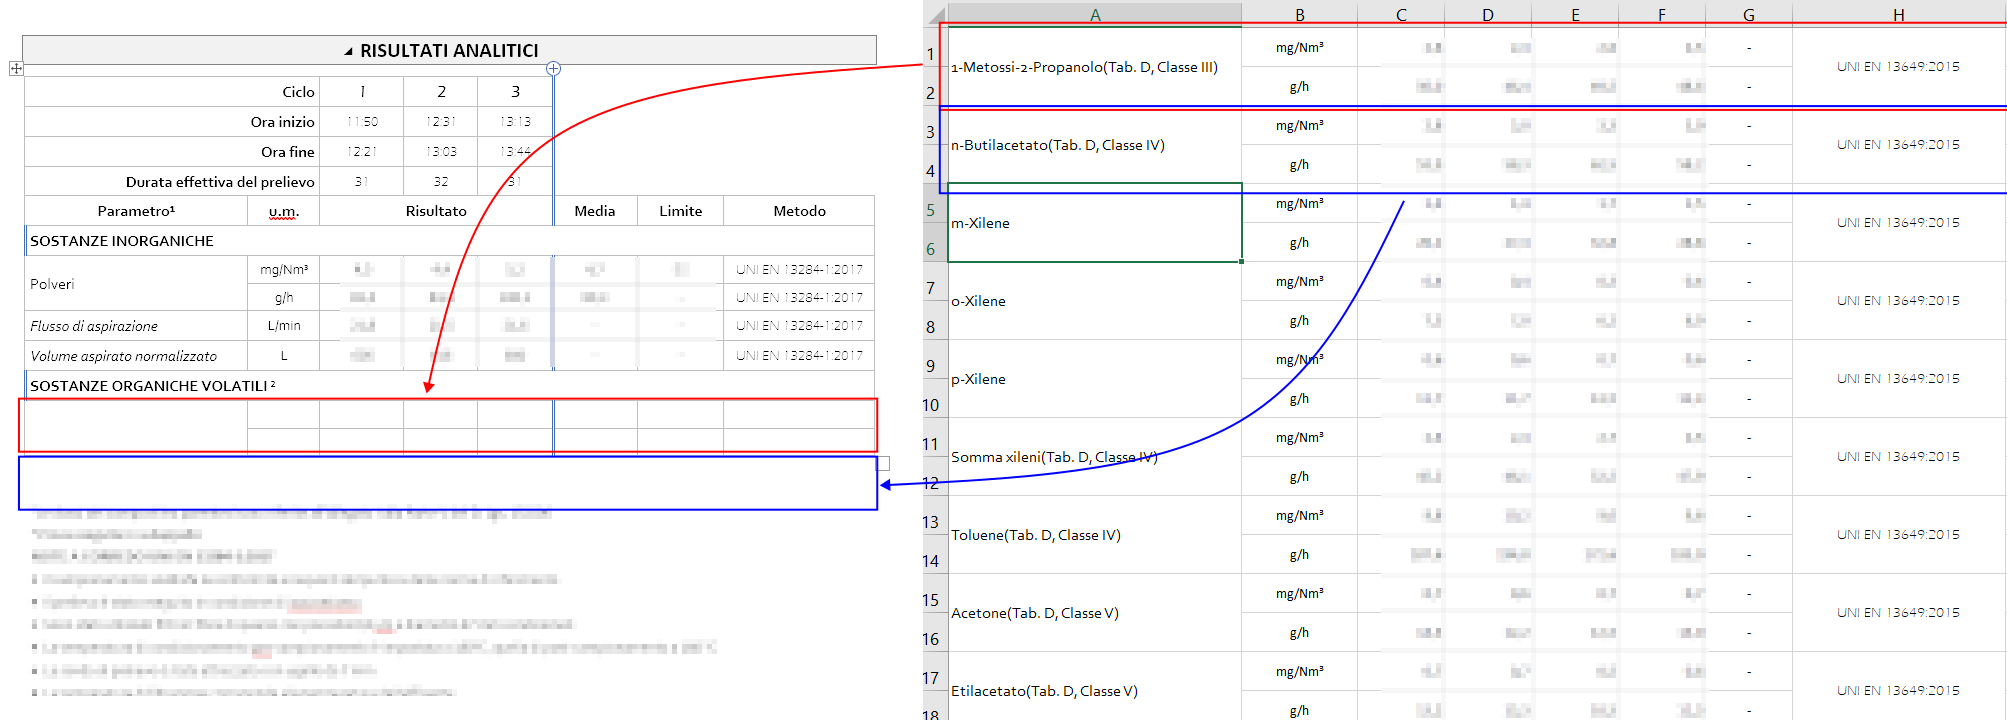The height and width of the screenshot is (720, 2007).
Task: Click the Somma xileni(Tab. D, Classe IV) cell
Action: click(1095, 457)
